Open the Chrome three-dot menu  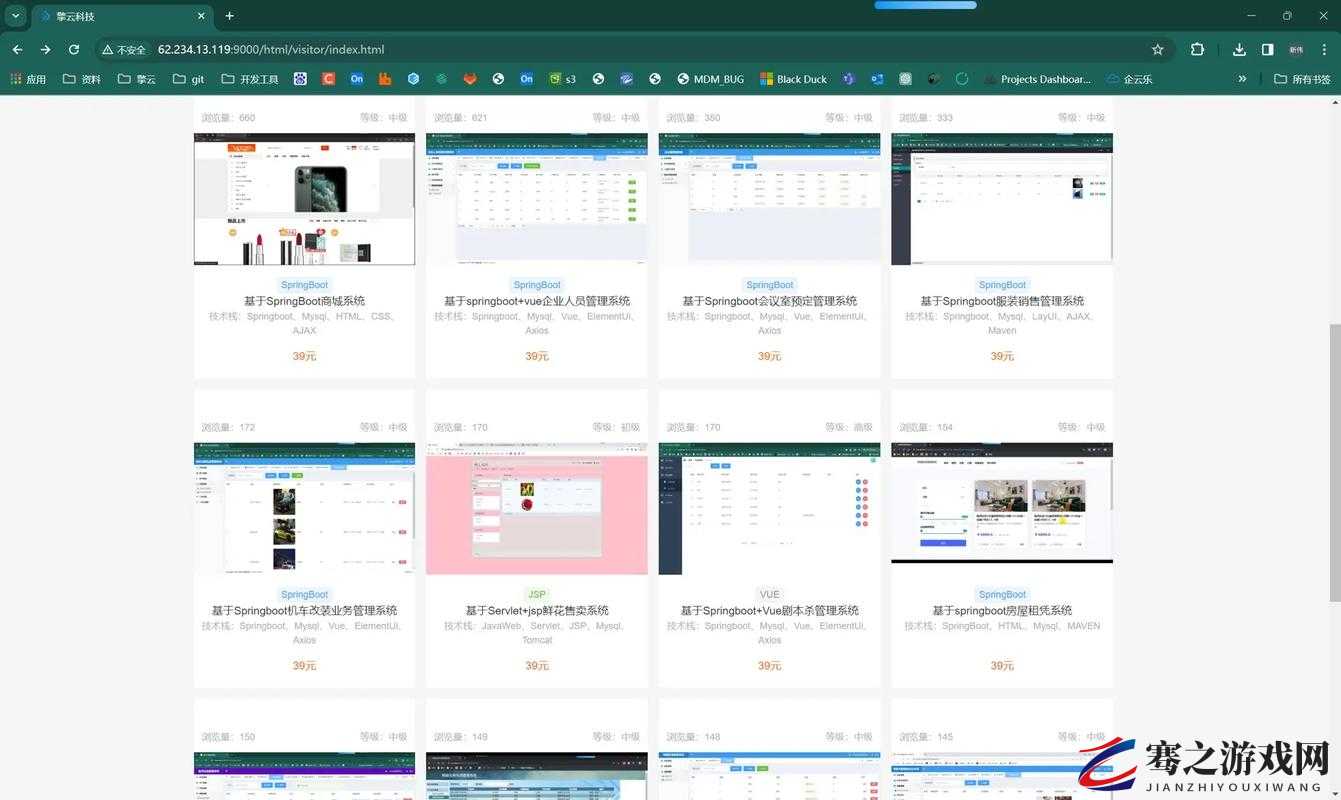point(1324,49)
